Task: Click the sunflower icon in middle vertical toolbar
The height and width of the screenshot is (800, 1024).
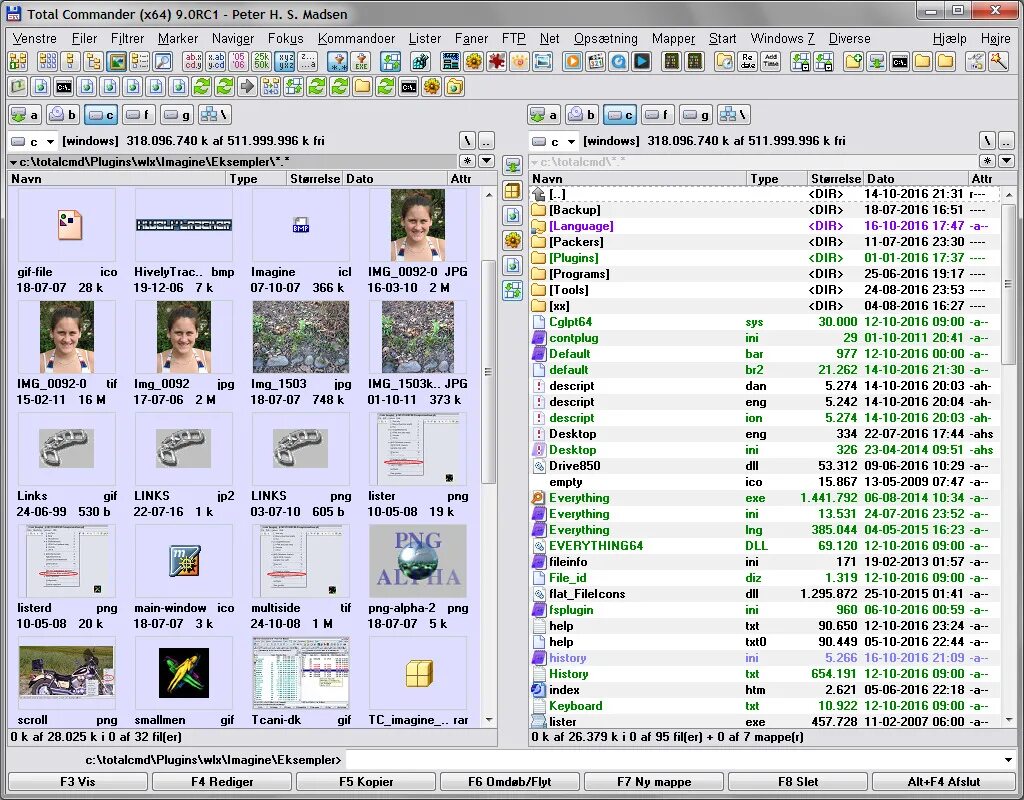Action: [x=513, y=240]
